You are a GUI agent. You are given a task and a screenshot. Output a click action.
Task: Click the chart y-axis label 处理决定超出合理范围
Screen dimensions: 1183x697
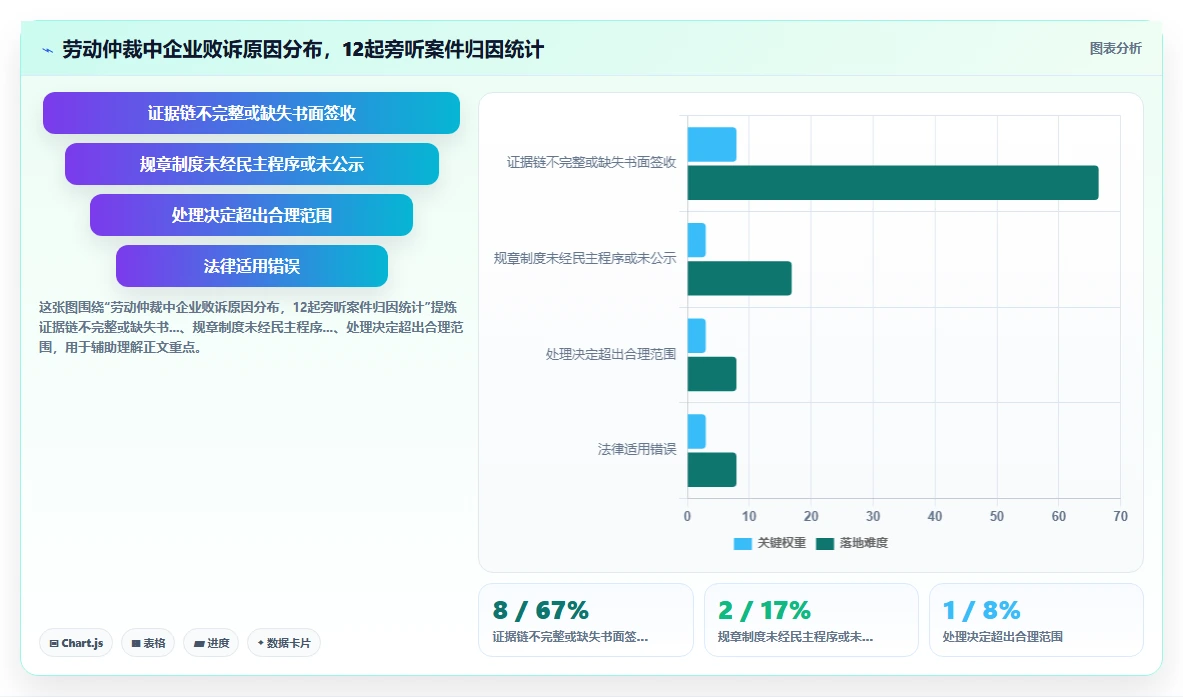[x=610, y=354]
